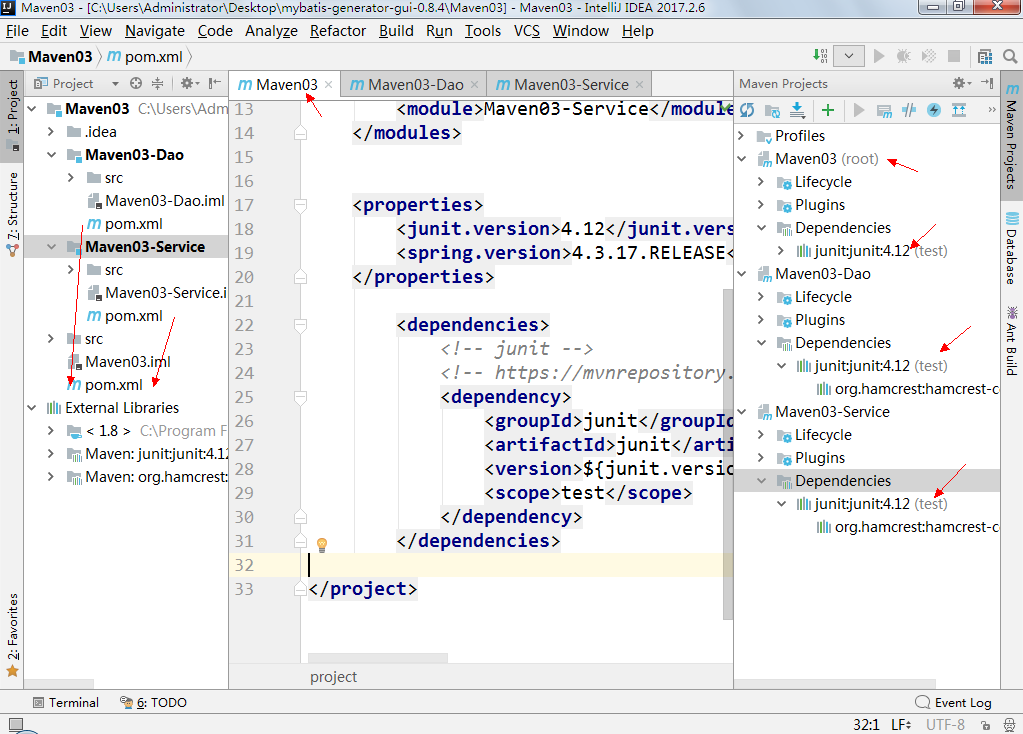Toggle Maven offline mode
The image size is (1023, 734).
(x=909, y=110)
